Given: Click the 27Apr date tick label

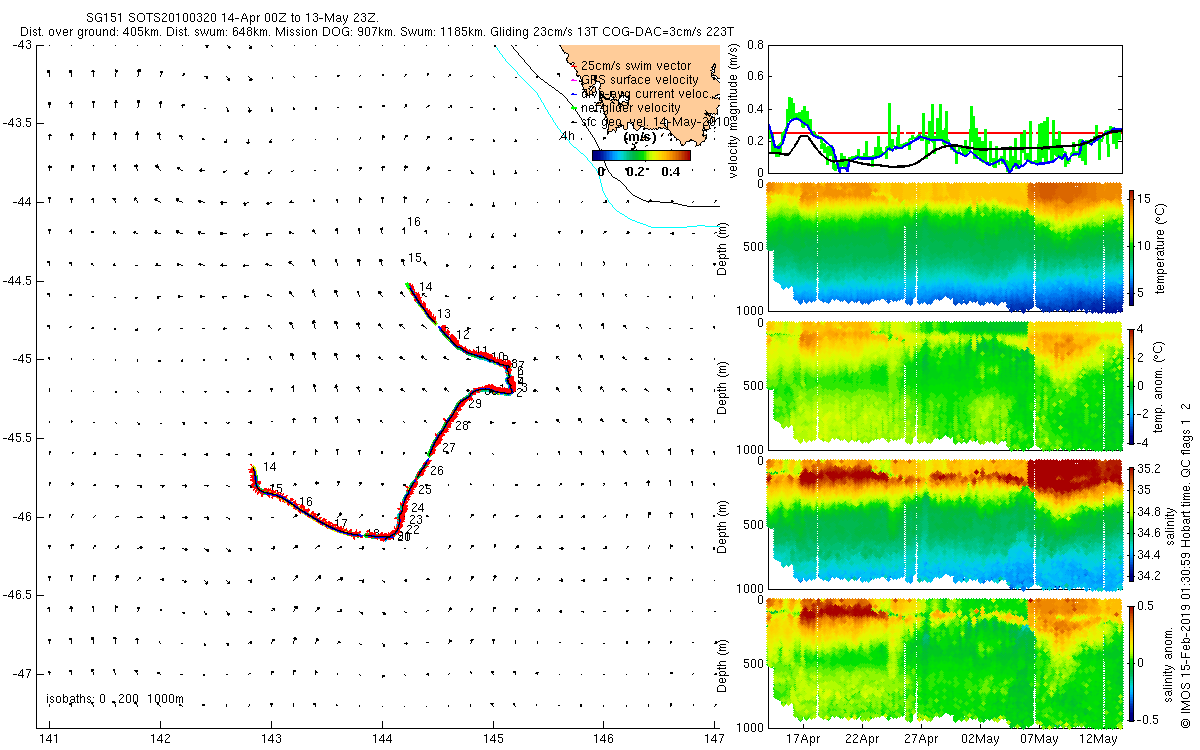Looking at the screenshot, I should point(922,738).
